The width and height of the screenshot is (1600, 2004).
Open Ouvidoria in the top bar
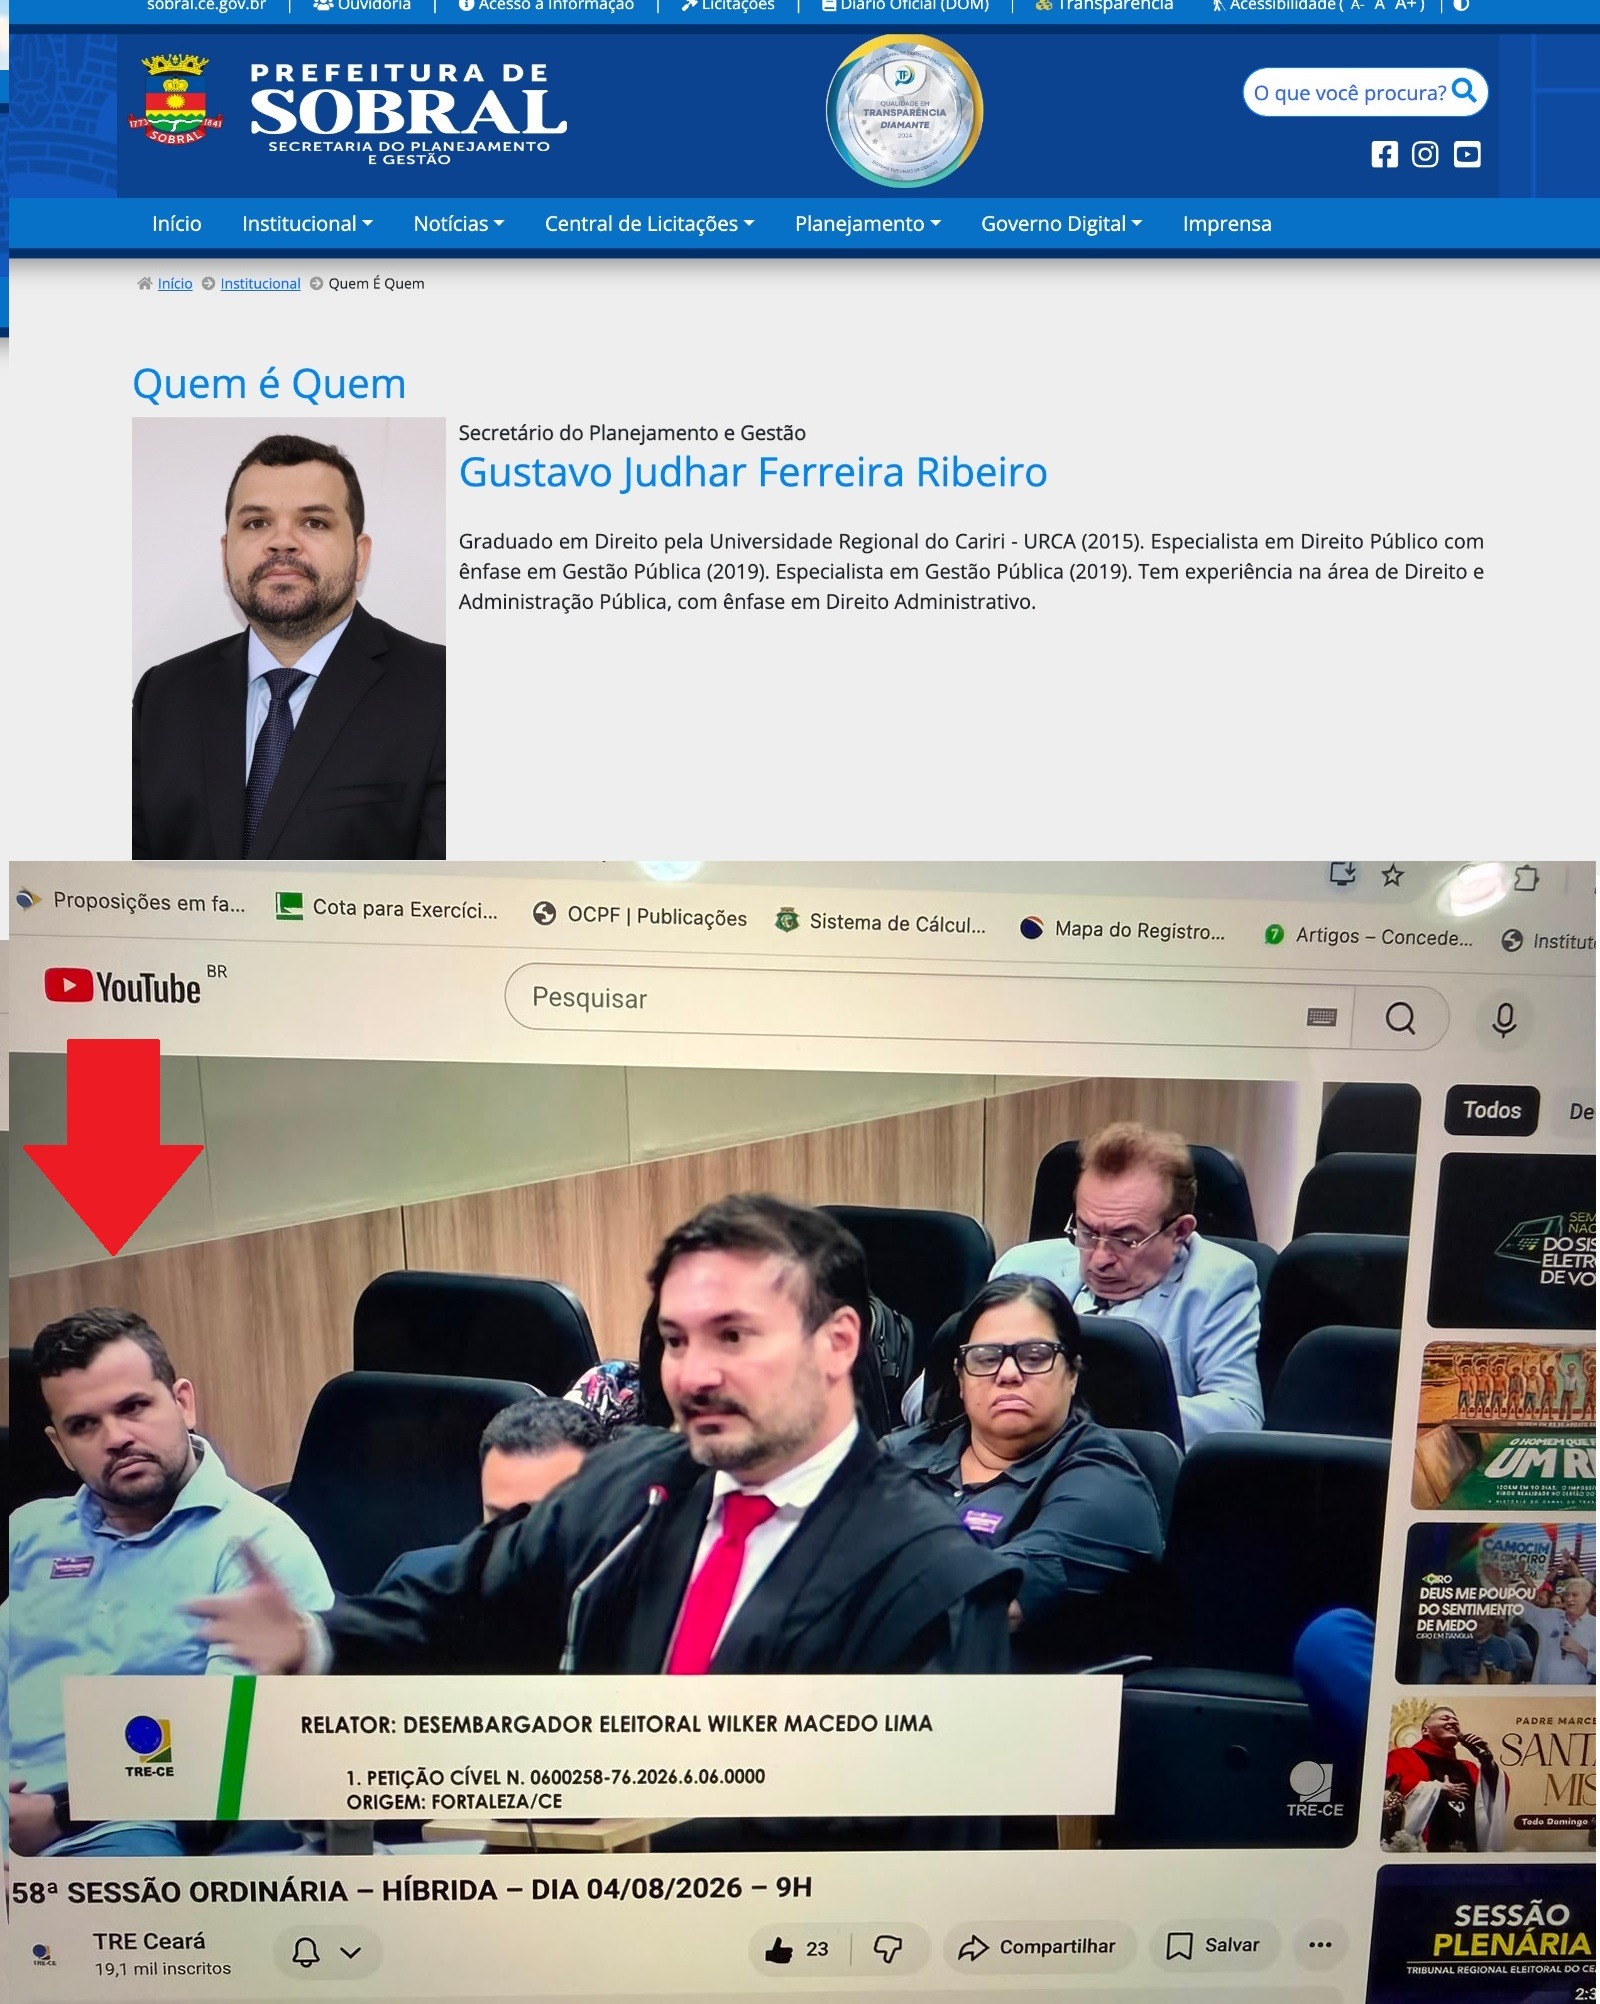362,5
